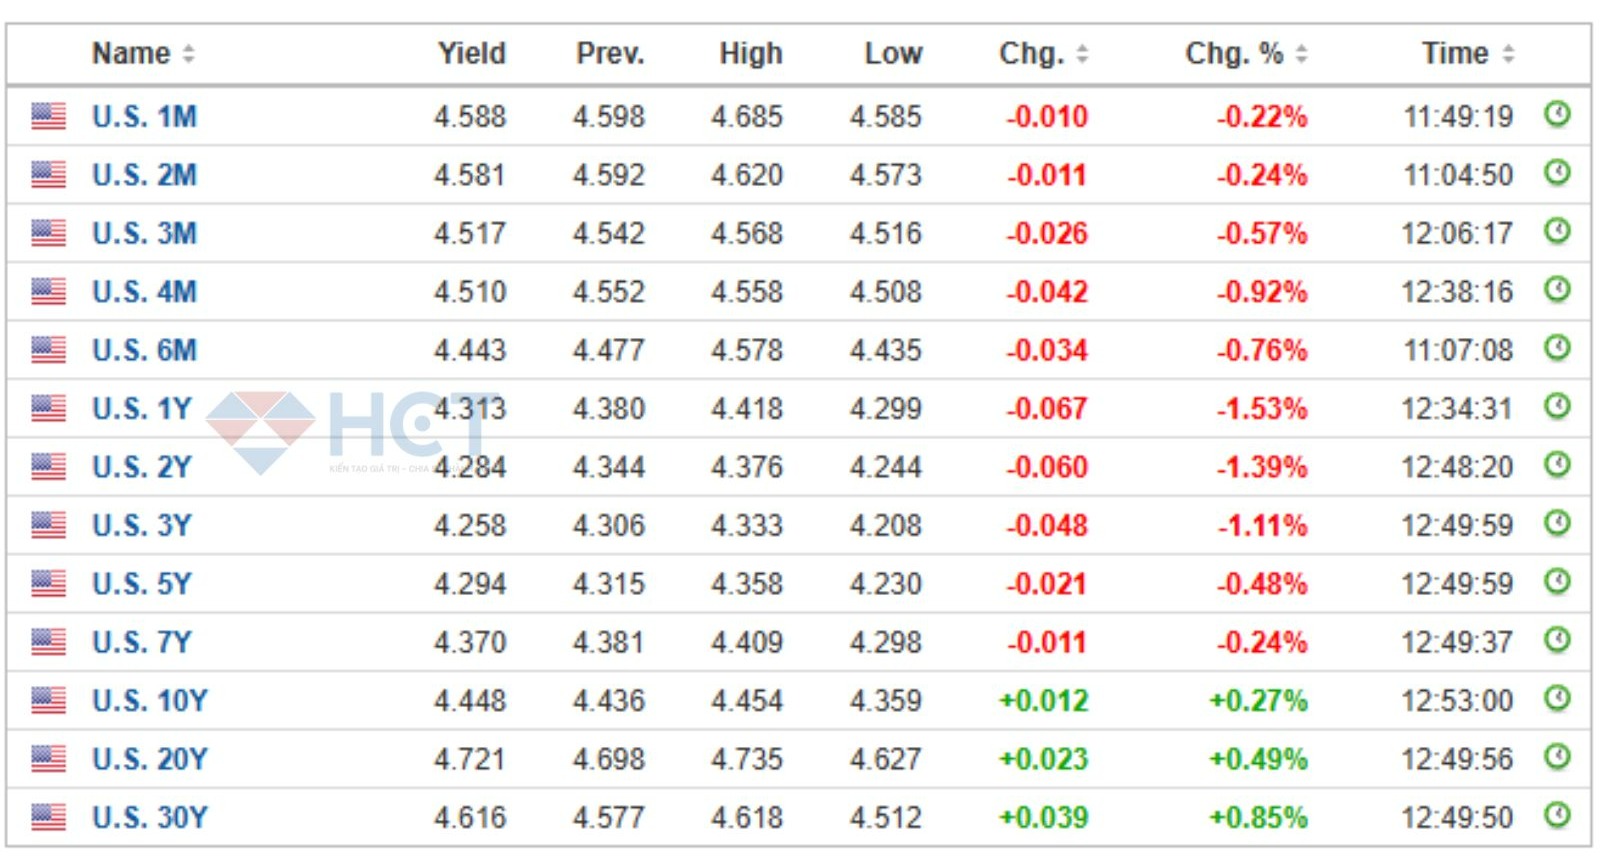Viewport: 1600px width, 859px height.
Task: Click the US flag icon next to U.S. 5Y
Action: click(x=48, y=583)
